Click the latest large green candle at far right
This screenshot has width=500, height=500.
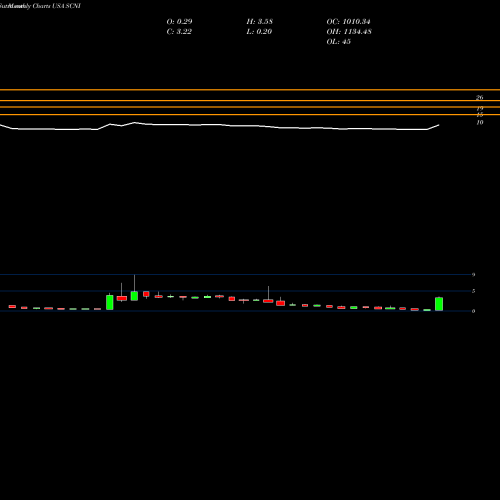click(439, 304)
